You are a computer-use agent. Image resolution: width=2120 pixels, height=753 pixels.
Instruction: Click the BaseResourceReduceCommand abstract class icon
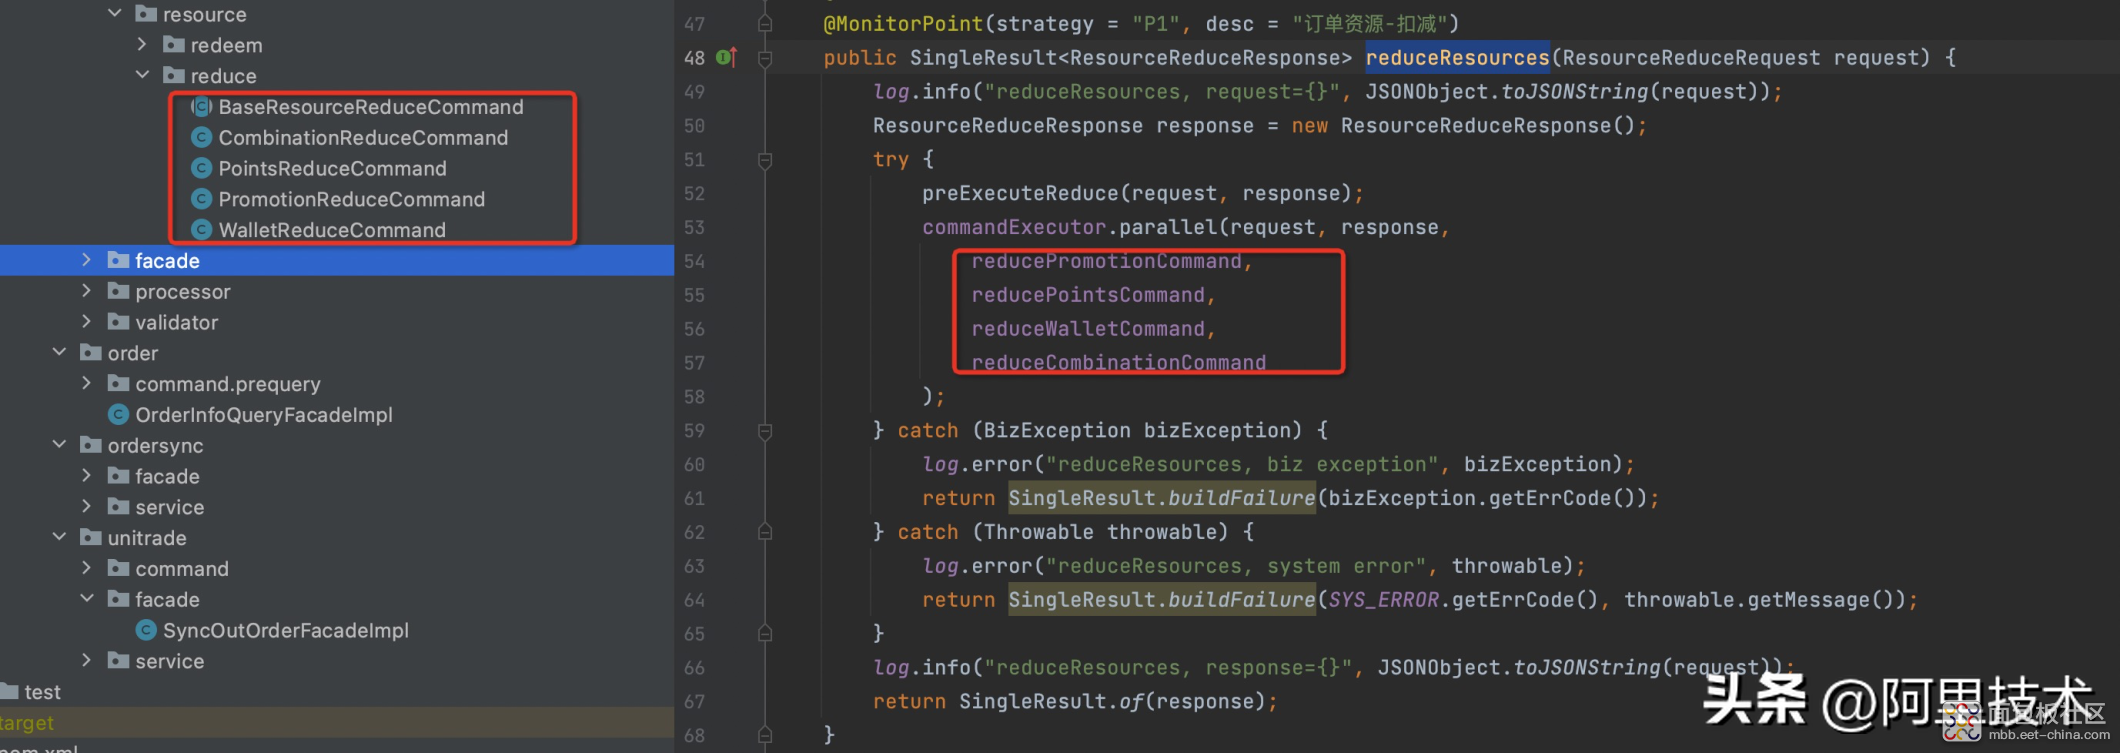201,107
